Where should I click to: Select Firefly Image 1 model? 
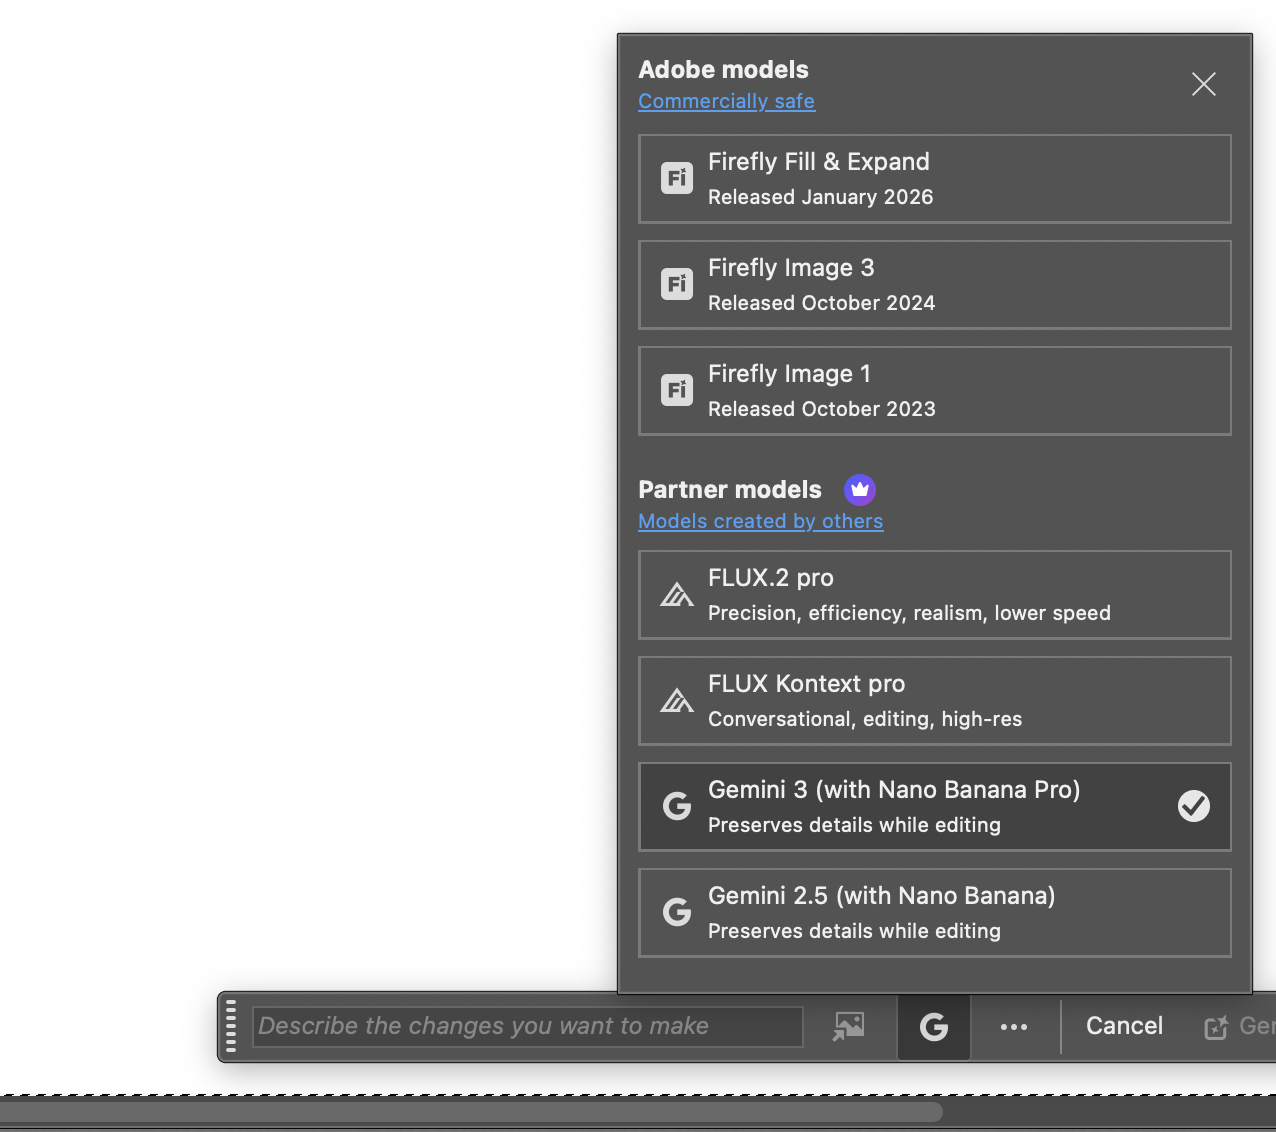pyautogui.click(x=935, y=391)
